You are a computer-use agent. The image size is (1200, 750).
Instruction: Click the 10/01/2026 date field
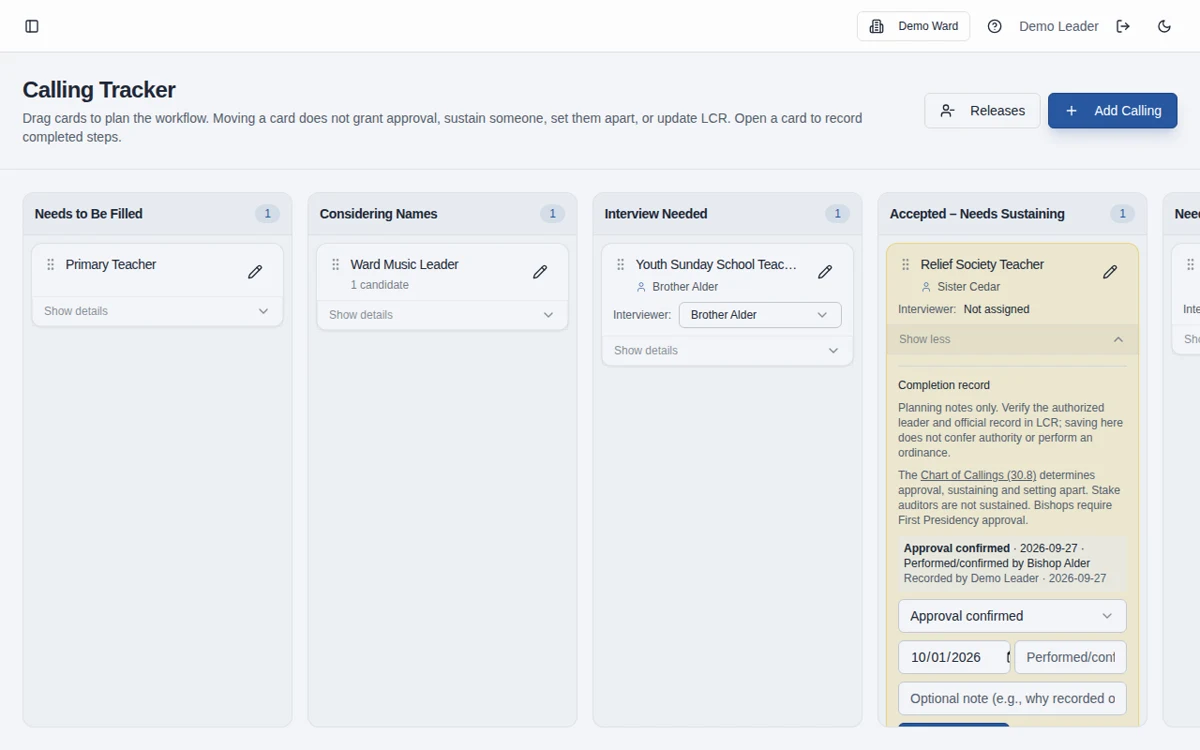point(954,657)
